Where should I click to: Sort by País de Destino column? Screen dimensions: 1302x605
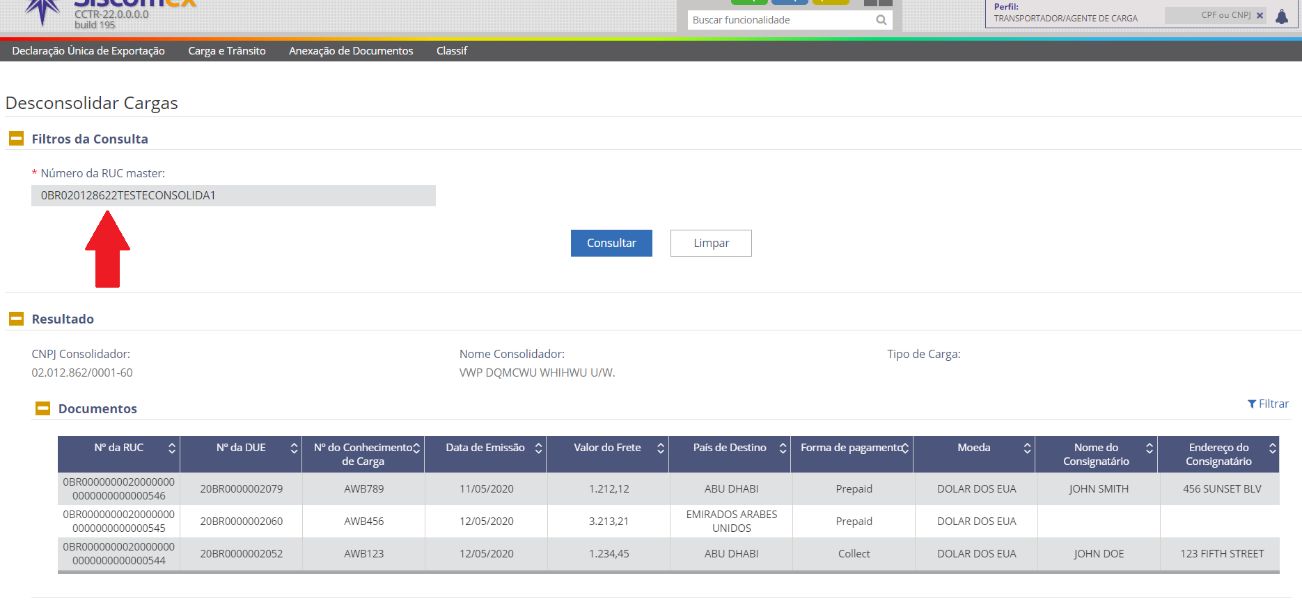pos(782,448)
